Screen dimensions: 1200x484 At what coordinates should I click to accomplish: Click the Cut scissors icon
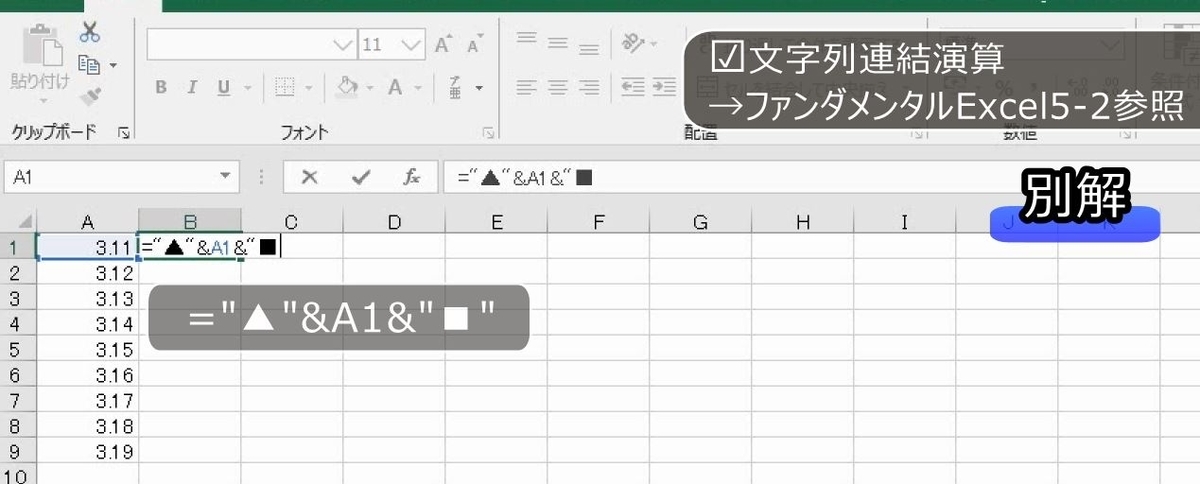[x=90, y=33]
